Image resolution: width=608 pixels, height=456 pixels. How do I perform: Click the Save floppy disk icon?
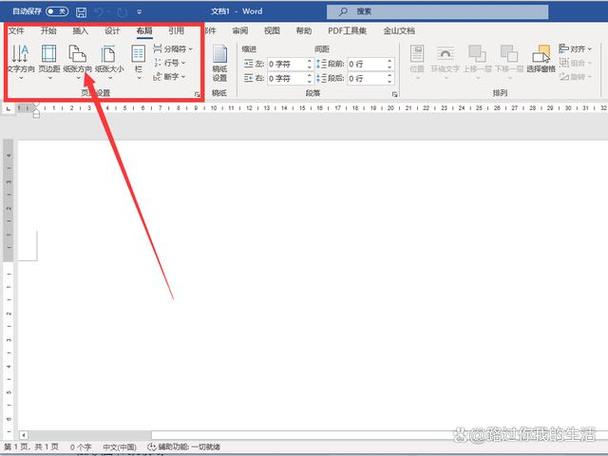[81, 12]
